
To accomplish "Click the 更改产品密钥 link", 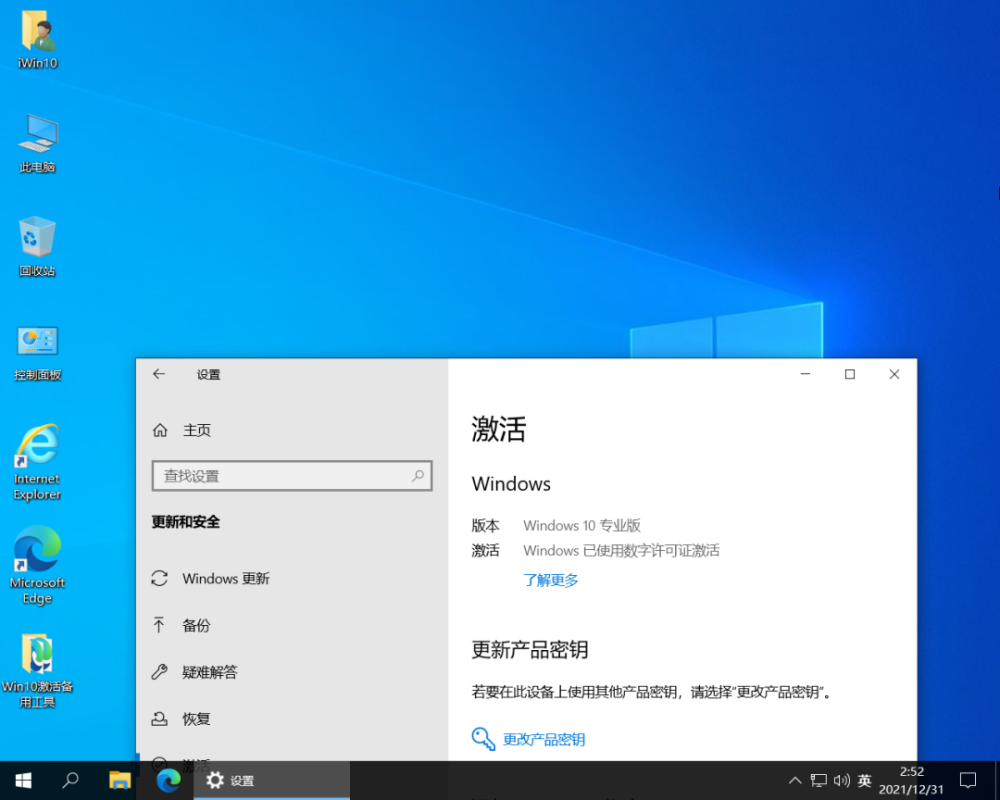I will click(544, 739).
